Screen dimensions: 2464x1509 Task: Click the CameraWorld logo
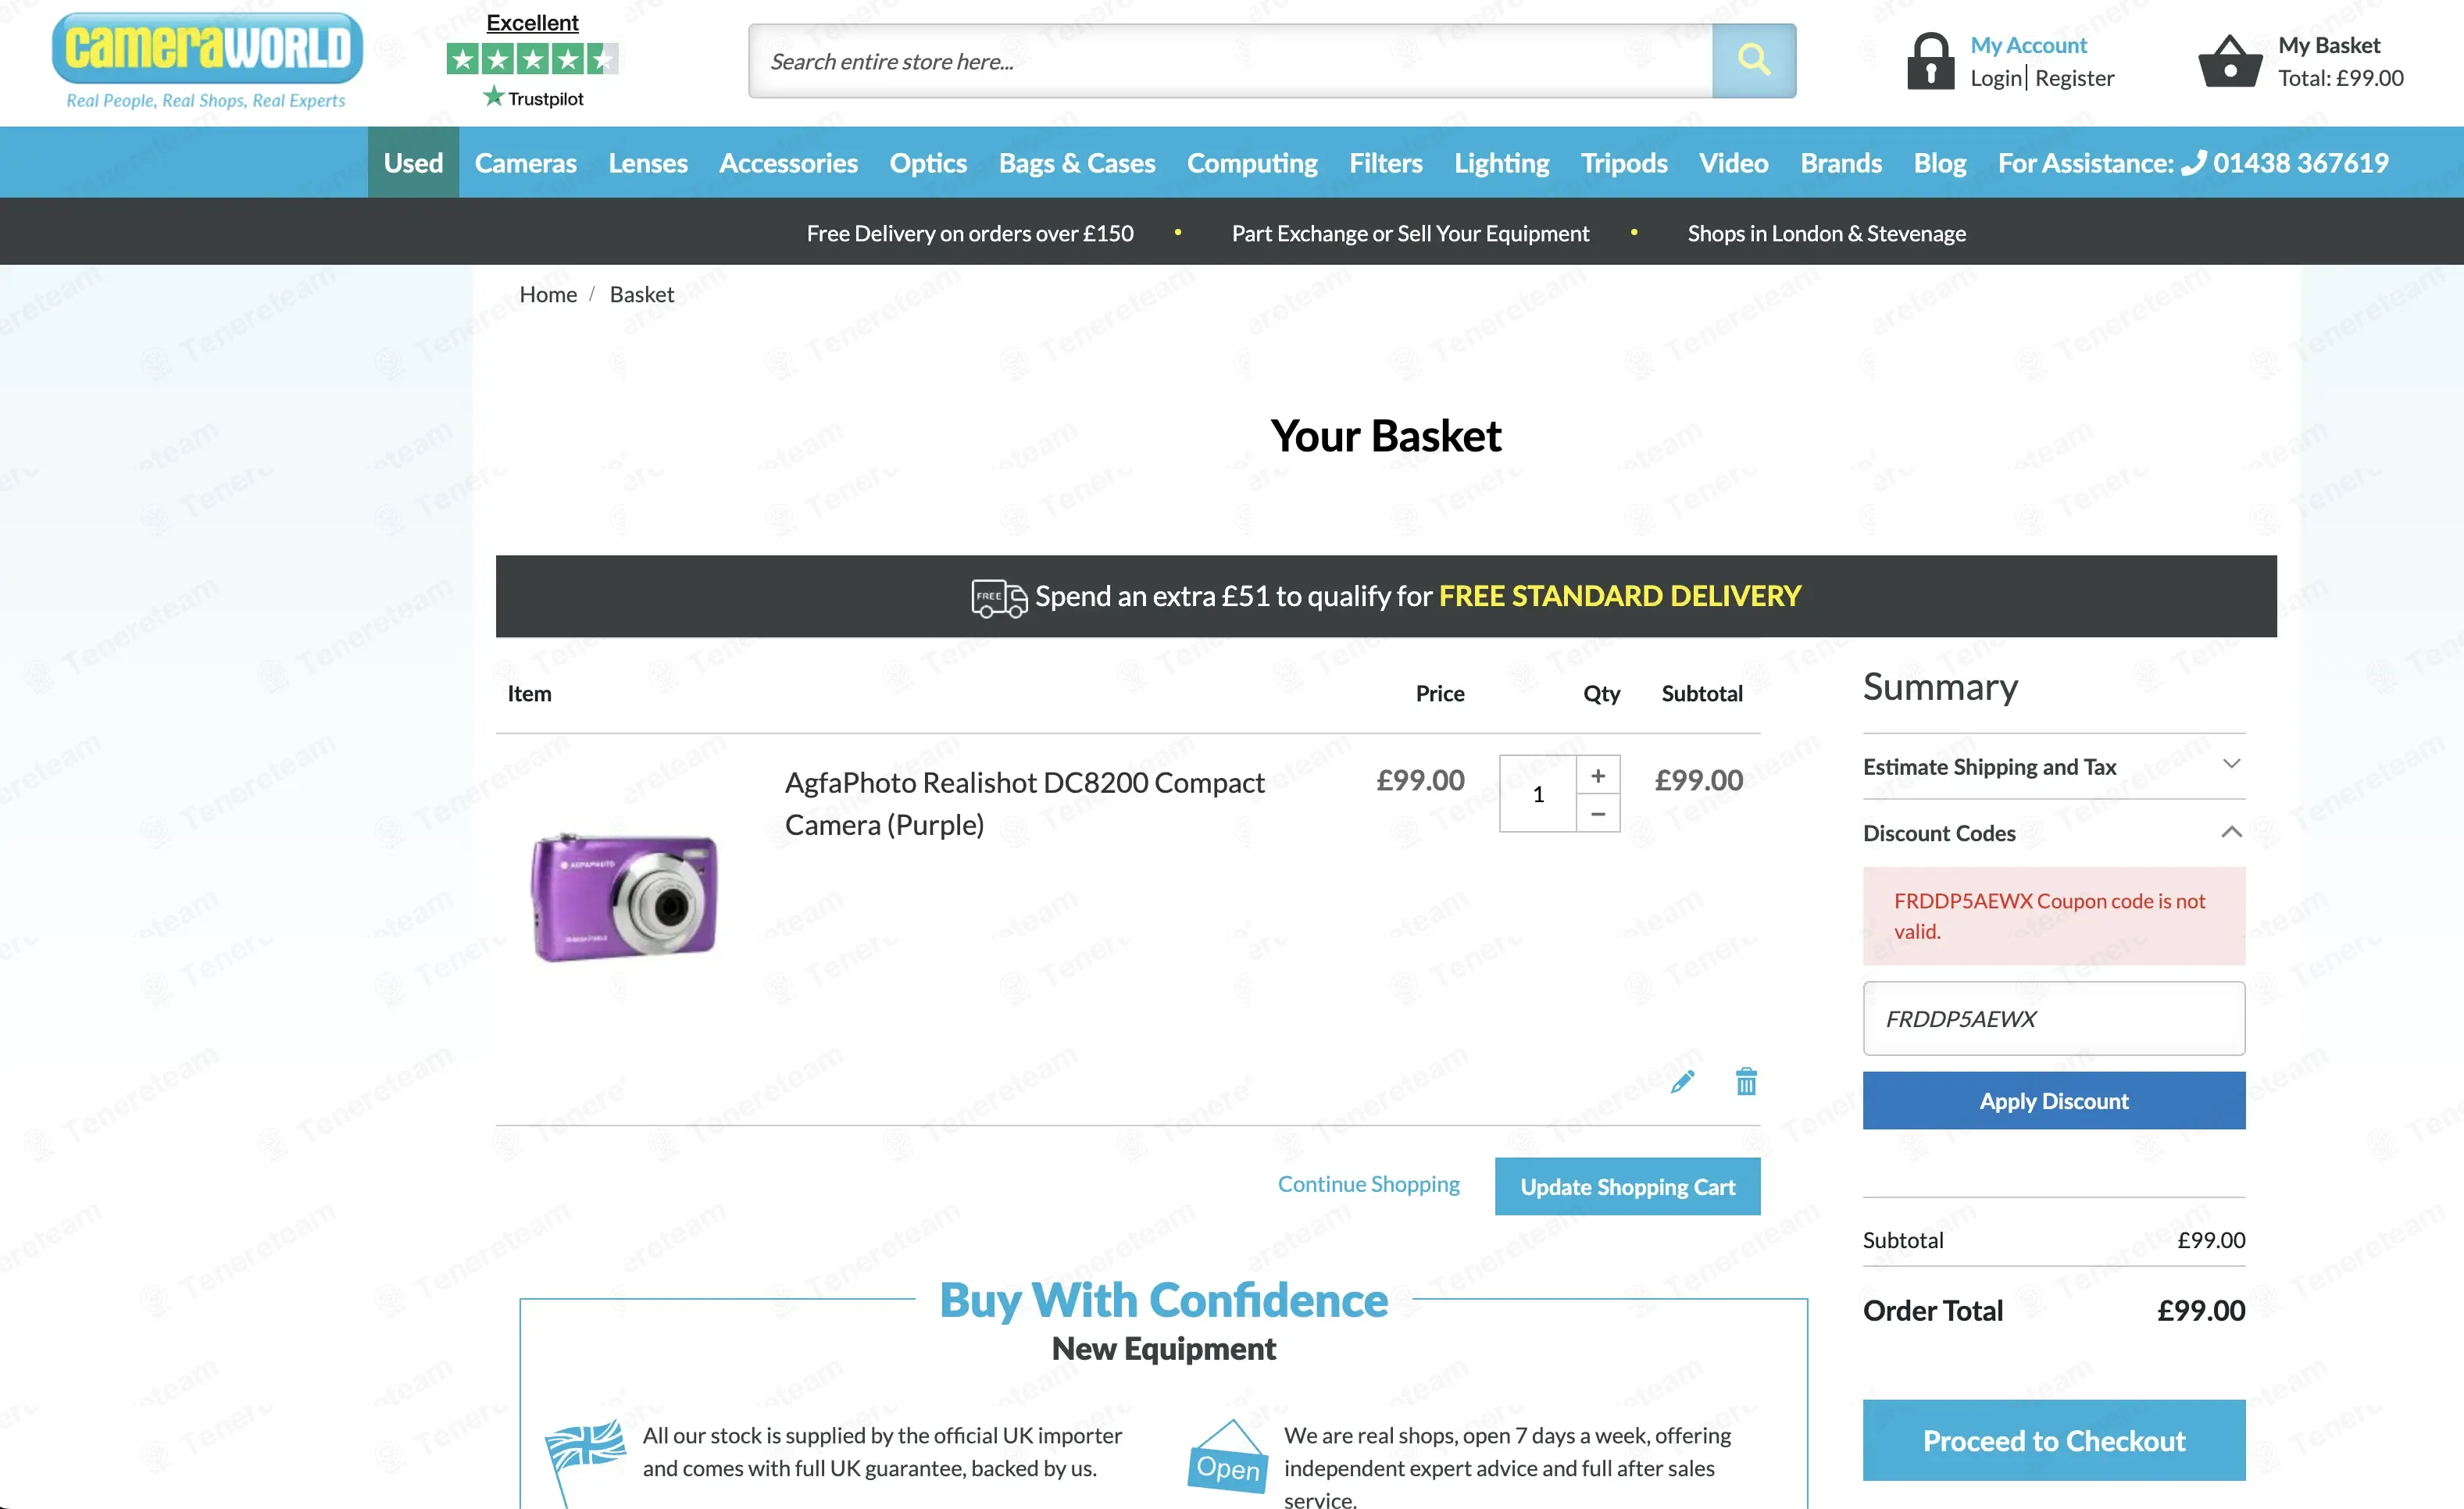(207, 60)
